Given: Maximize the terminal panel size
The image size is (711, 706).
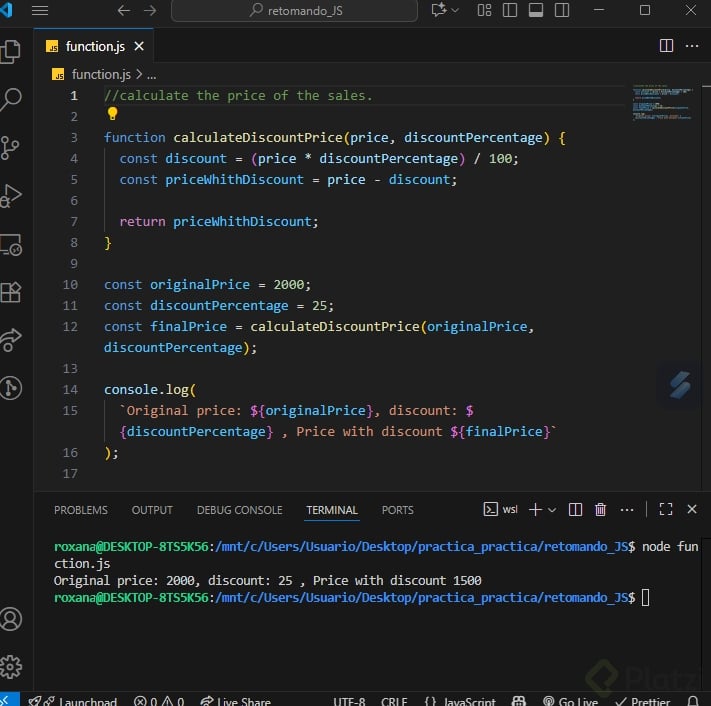Looking at the screenshot, I should pyautogui.click(x=666, y=510).
